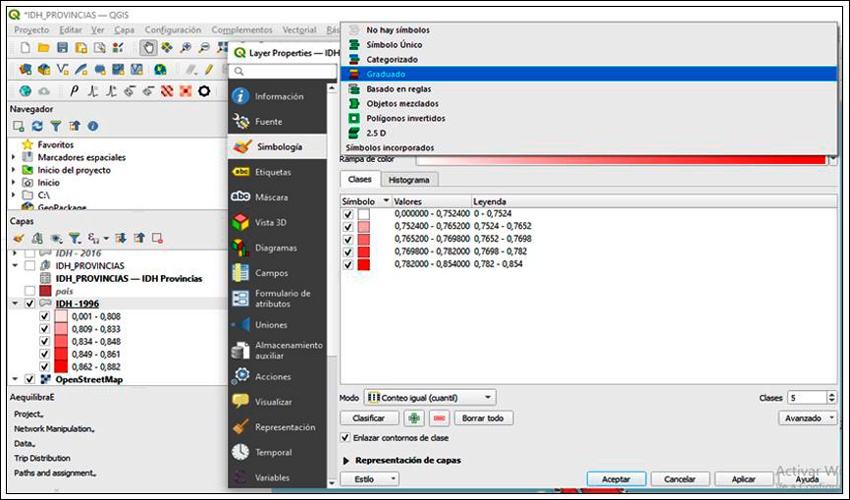The image size is (850, 500).
Task: Refresh the Navegador browser panel
Action: (x=37, y=126)
